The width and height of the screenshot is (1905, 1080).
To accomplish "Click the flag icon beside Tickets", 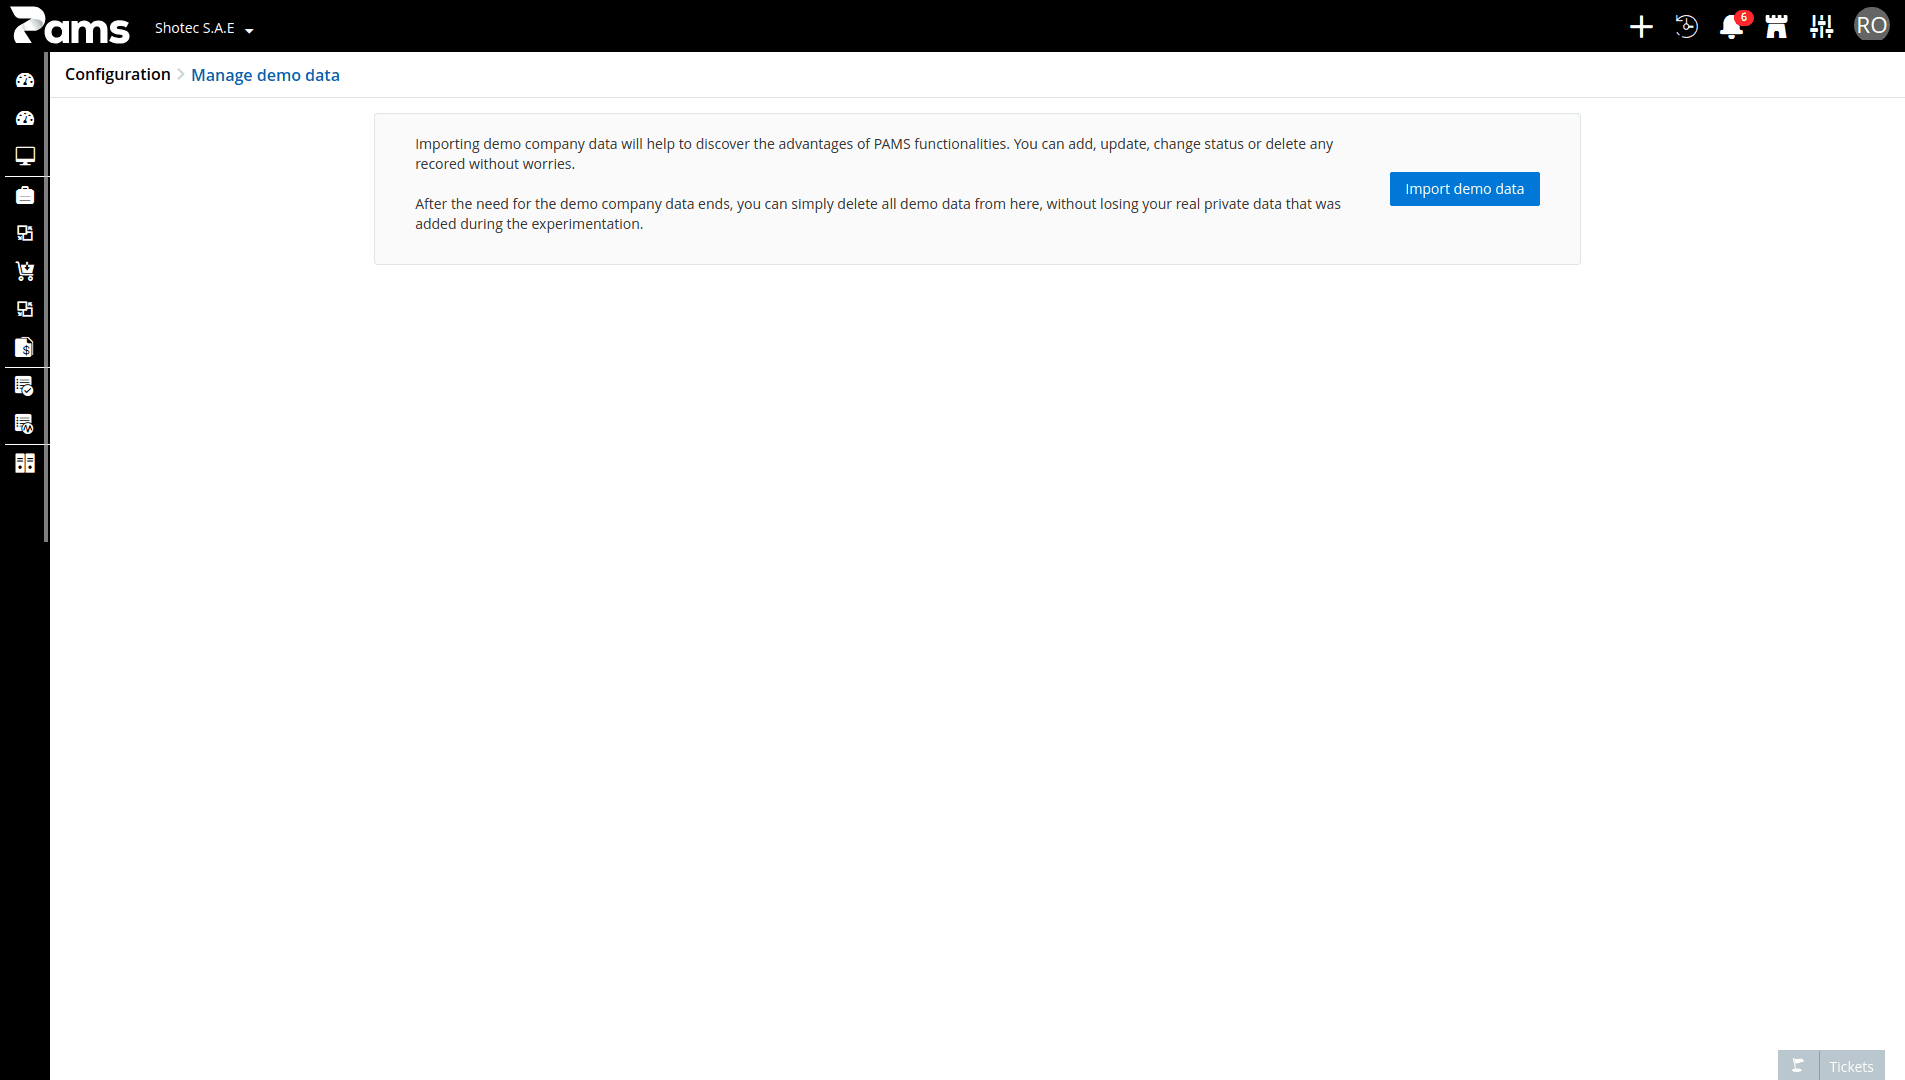I will [x=1798, y=1065].
